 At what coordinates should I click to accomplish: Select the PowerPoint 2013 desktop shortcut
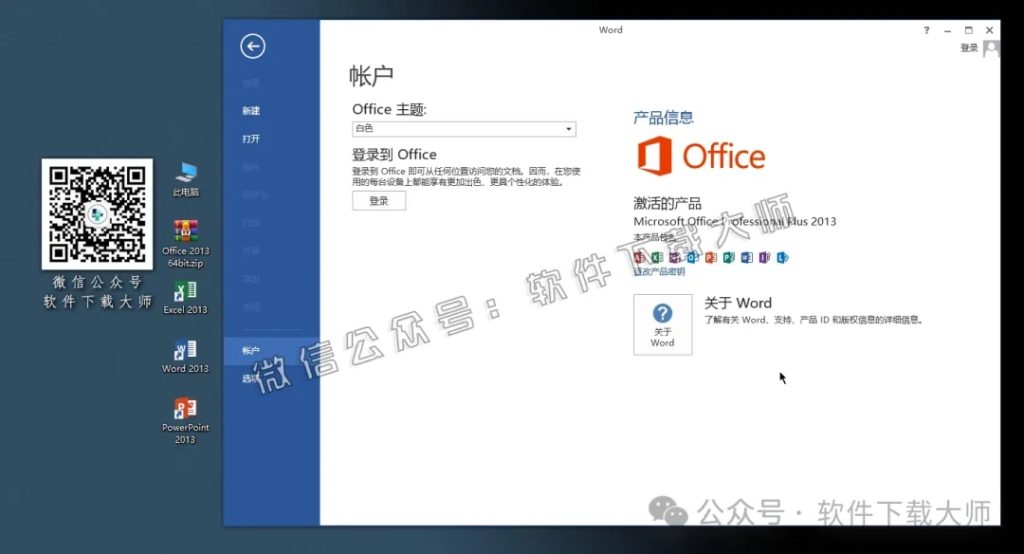(185, 421)
